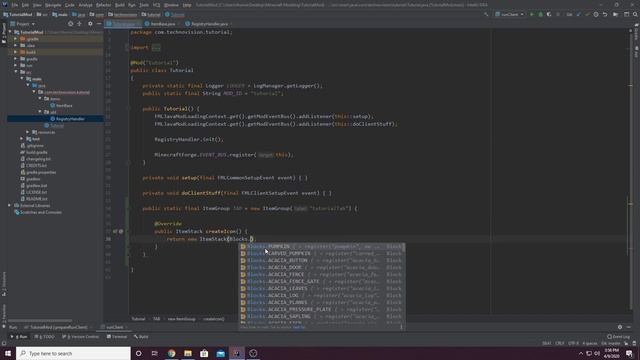Choose ACACIA_DOOR from autocomplete list

pyautogui.click(x=322, y=267)
